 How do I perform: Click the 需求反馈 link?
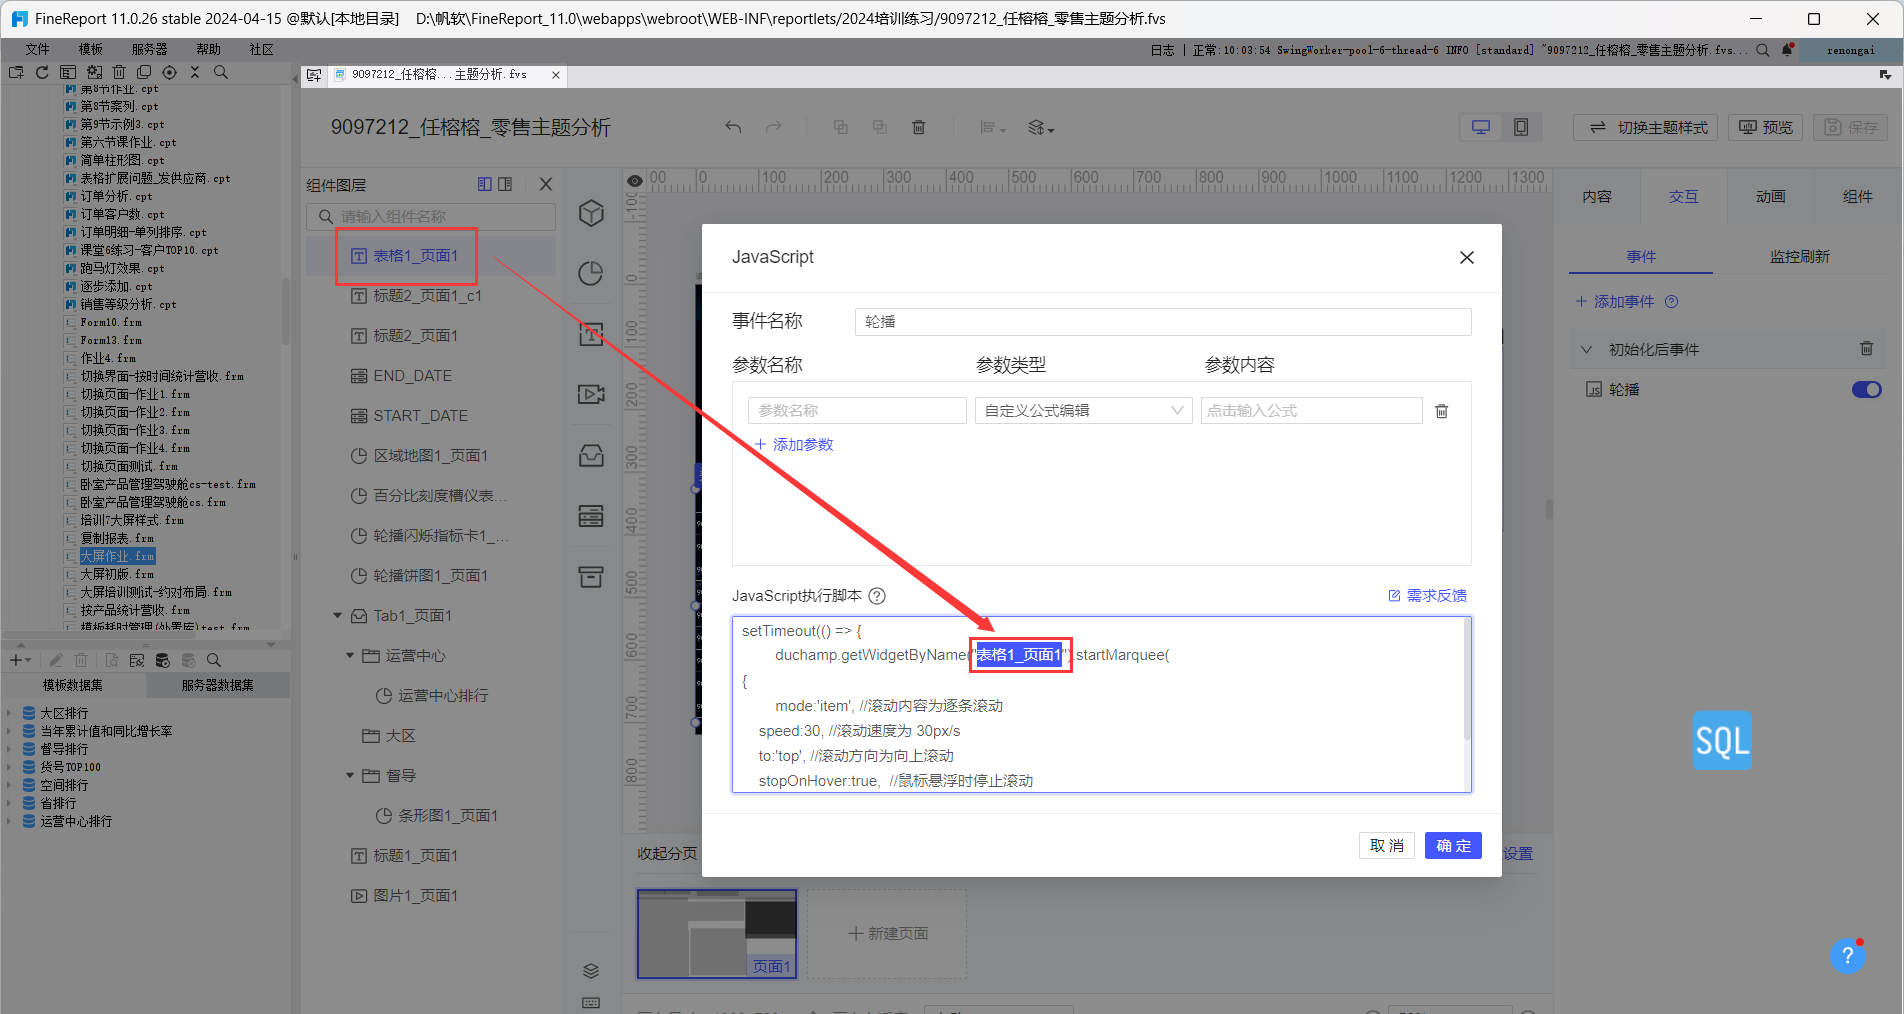click(x=1428, y=596)
